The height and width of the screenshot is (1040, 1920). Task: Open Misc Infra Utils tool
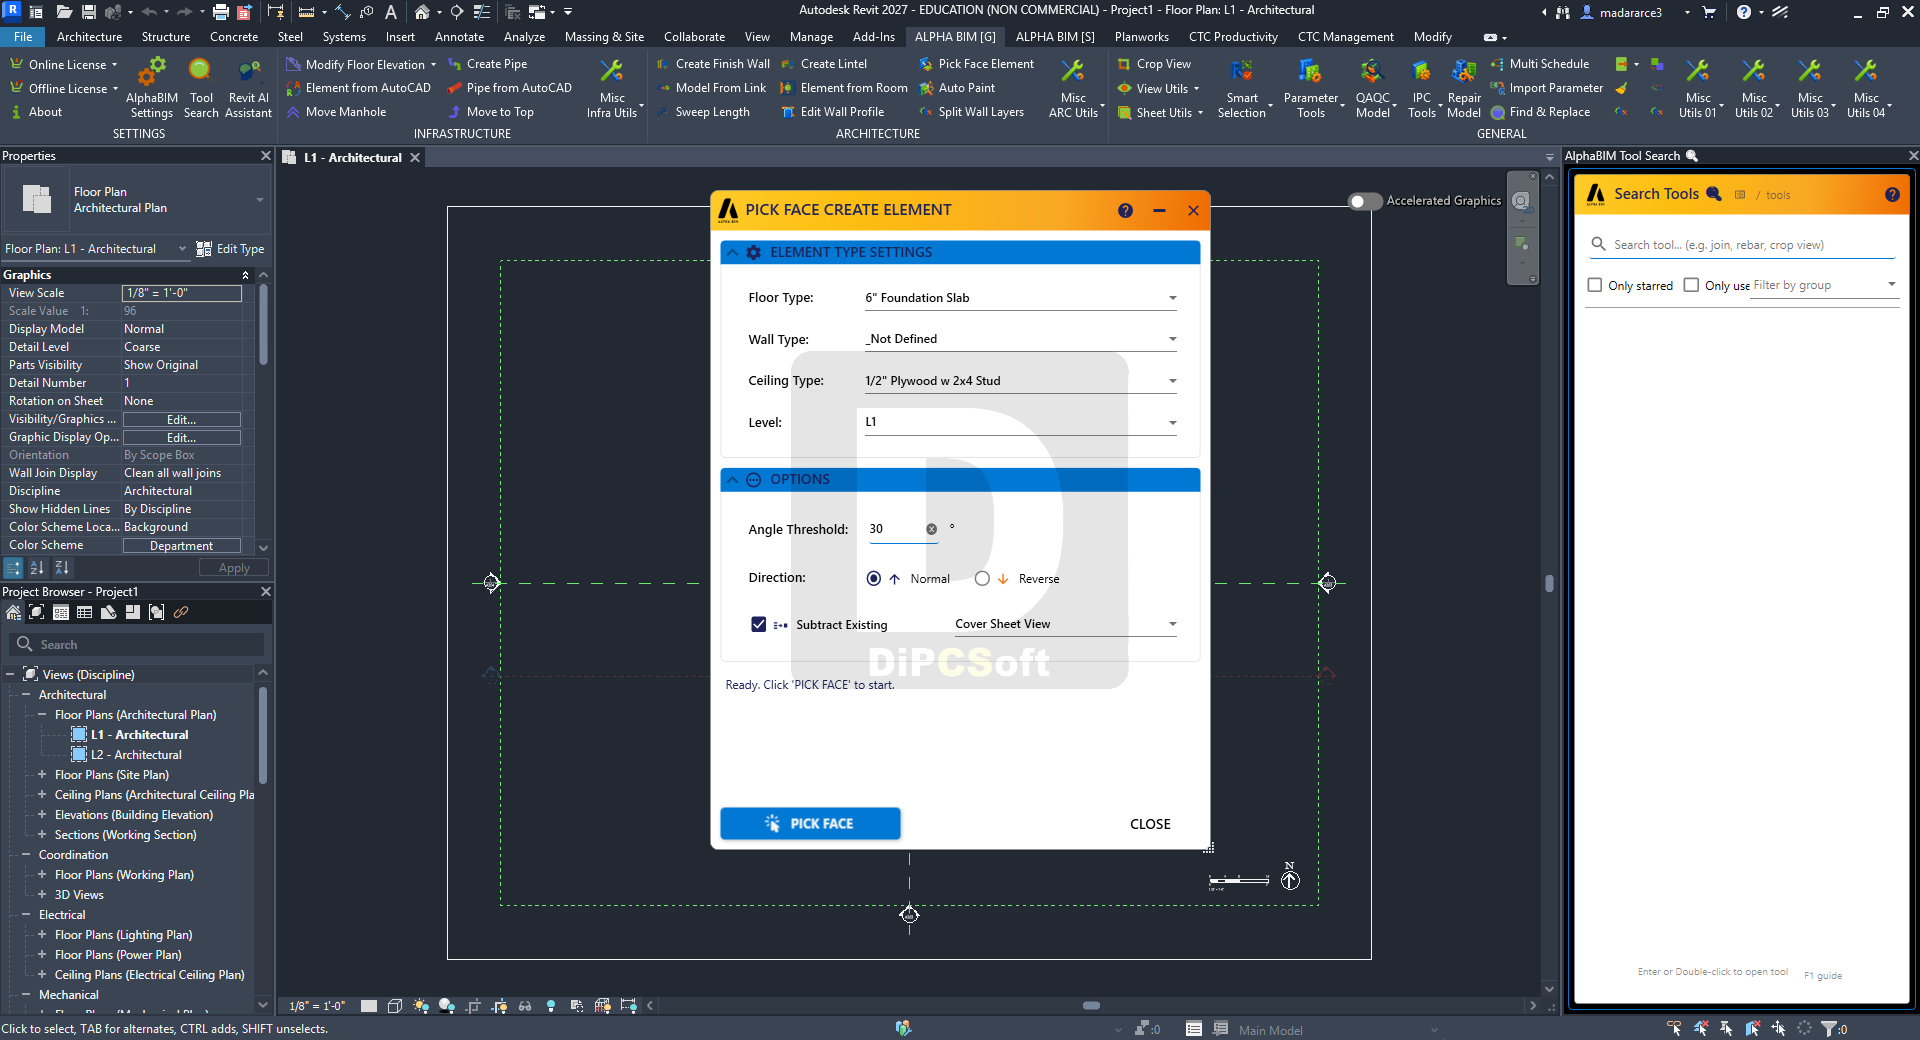(x=612, y=88)
